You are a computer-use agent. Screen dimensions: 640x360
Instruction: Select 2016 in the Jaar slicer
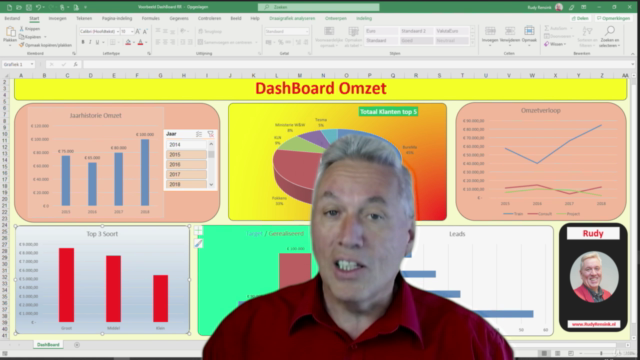click(186, 164)
